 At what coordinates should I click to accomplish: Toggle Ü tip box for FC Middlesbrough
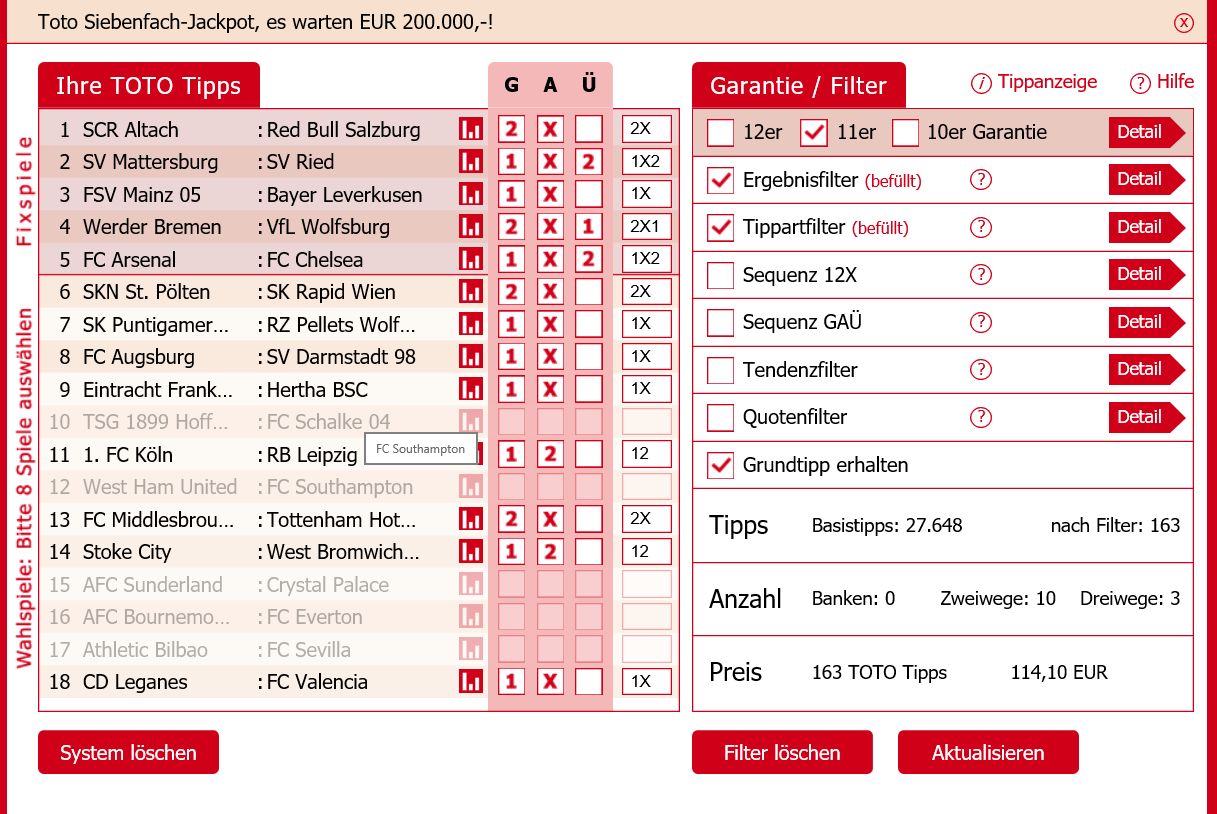pos(589,519)
